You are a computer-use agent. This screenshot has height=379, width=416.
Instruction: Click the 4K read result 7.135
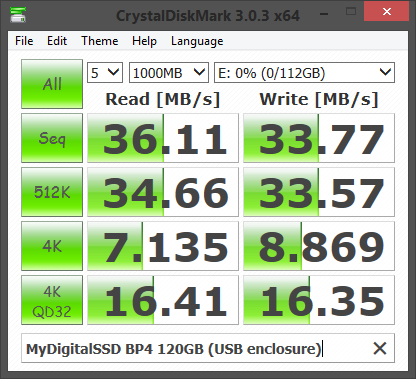pyautogui.click(x=163, y=246)
